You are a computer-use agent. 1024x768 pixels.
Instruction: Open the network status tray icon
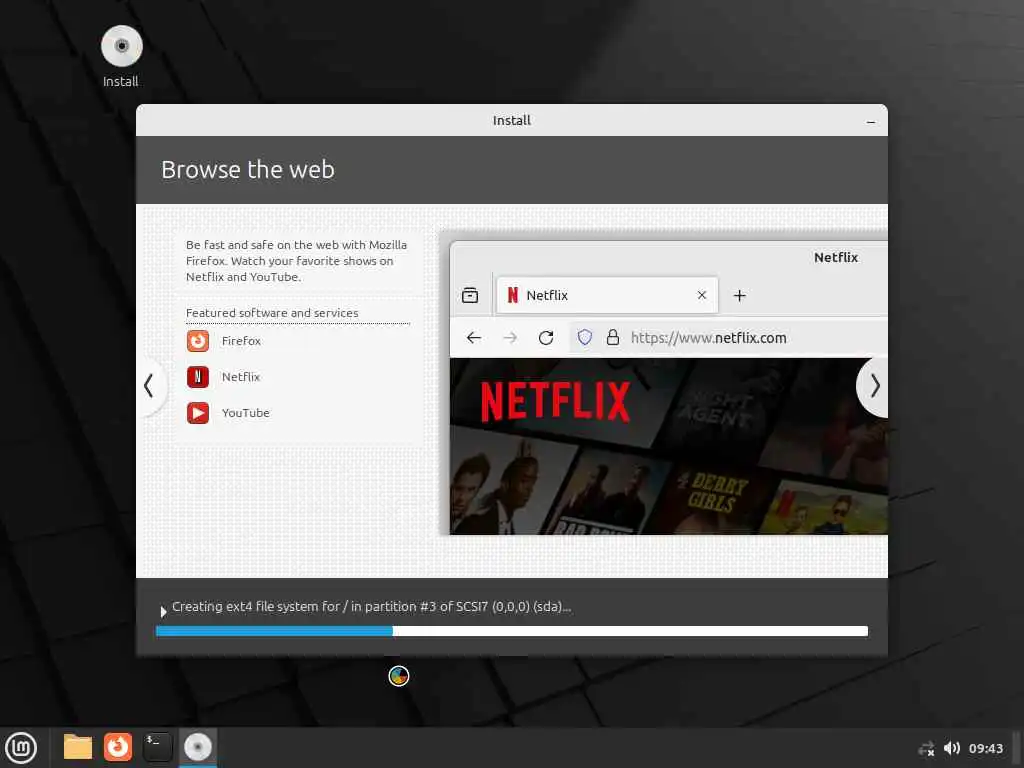tap(926, 748)
